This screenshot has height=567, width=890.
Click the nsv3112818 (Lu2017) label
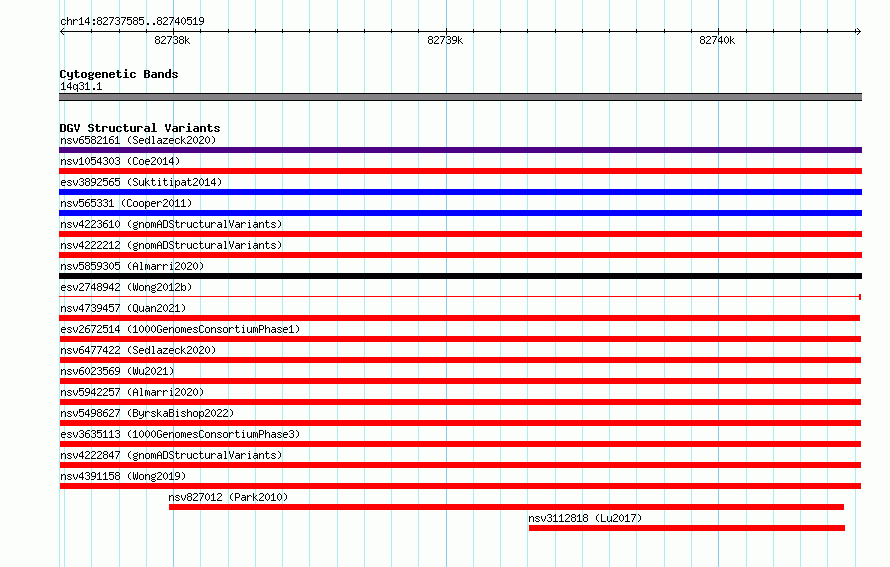click(x=585, y=518)
